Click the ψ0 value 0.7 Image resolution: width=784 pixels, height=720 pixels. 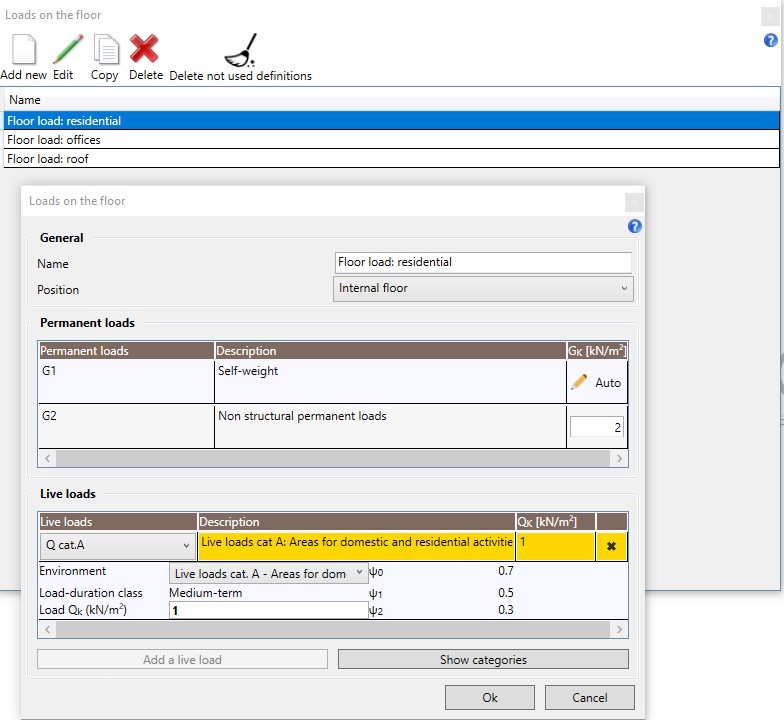point(506,570)
